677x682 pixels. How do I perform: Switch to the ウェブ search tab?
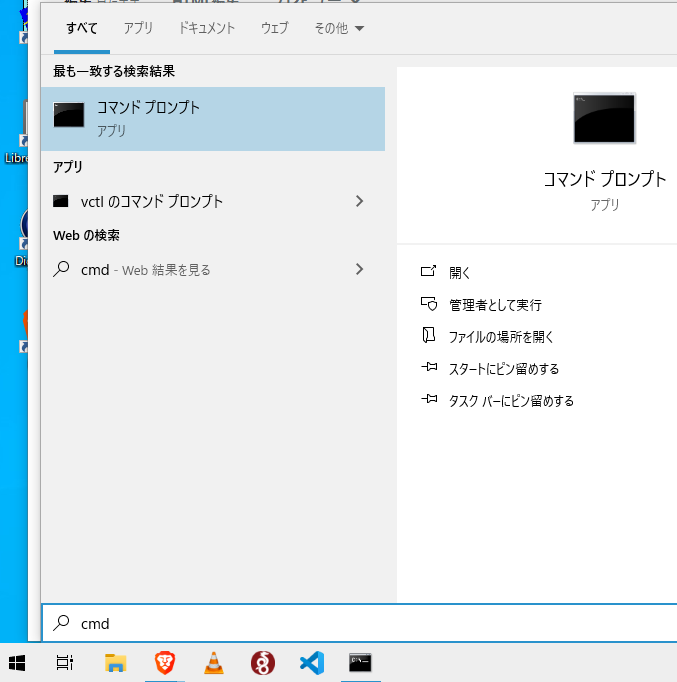(274, 28)
